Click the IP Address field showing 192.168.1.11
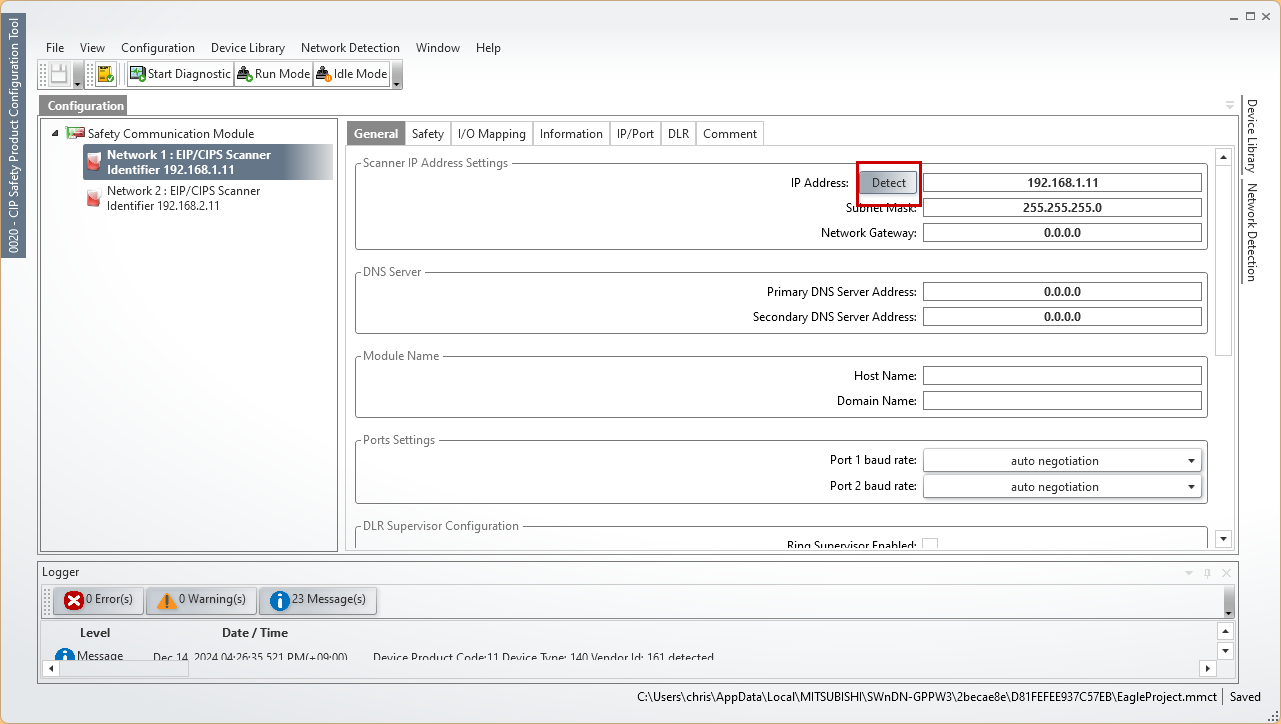The width and height of the screenshot is (1281, 724). [1062, 183]
